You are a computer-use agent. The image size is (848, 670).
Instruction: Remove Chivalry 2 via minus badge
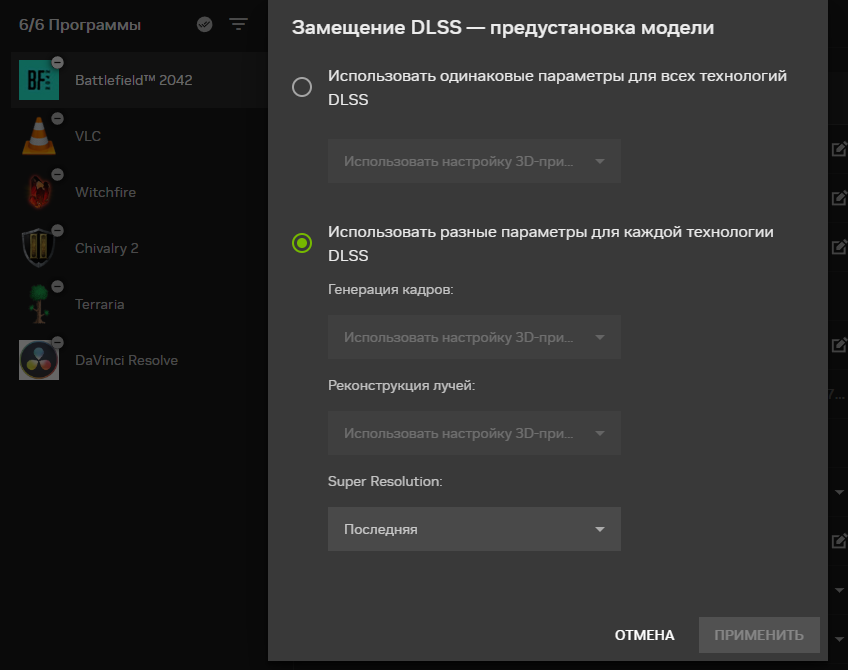pos(57,231)
